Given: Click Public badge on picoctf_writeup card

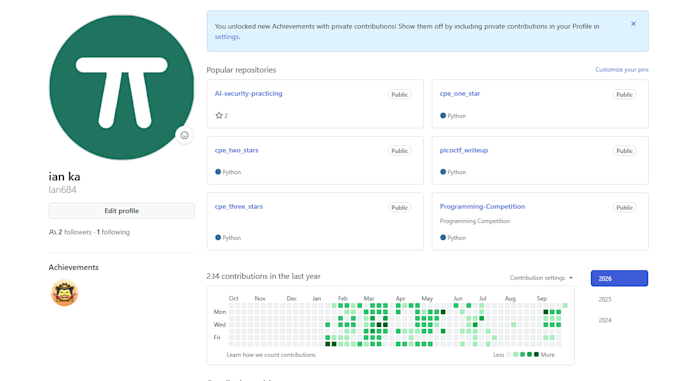Looking at the screenshot, I should (x=624, y=151).
